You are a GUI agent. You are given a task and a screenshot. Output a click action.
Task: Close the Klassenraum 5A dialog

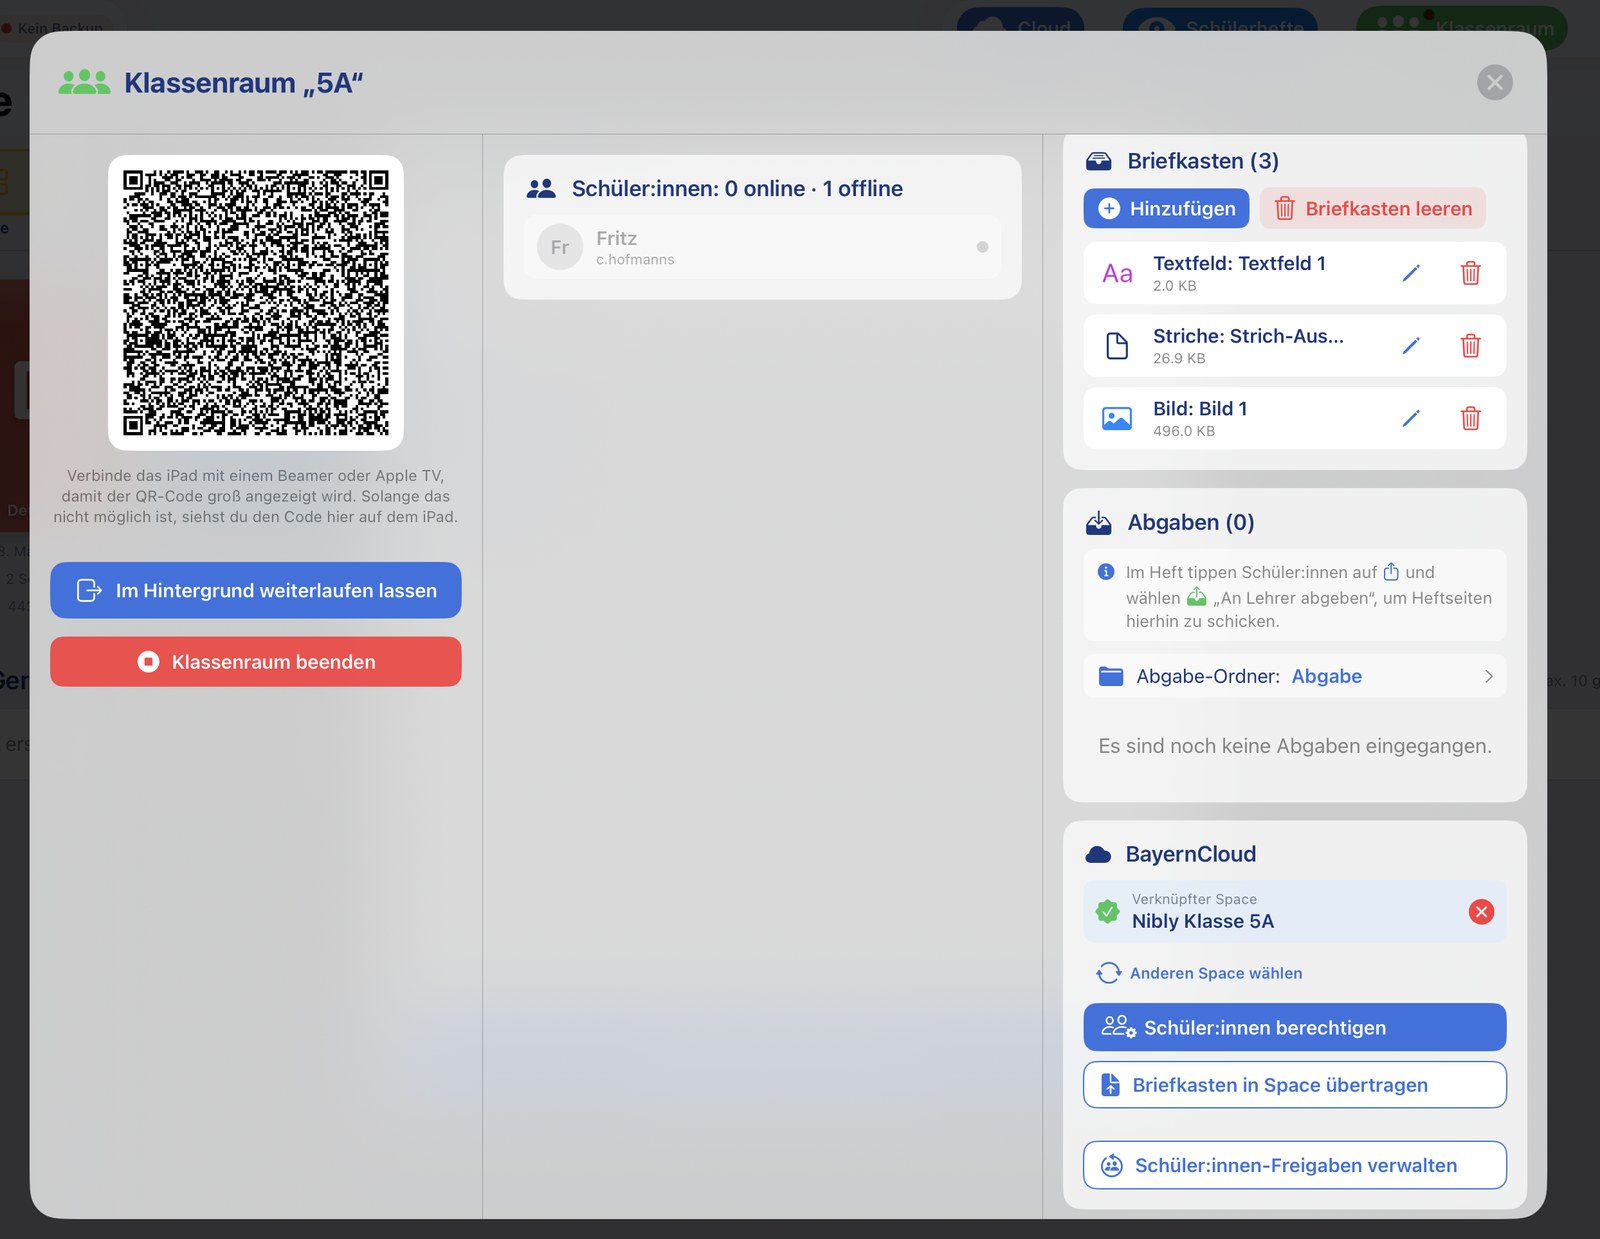pyautogui.click(x=1494, y=82)
